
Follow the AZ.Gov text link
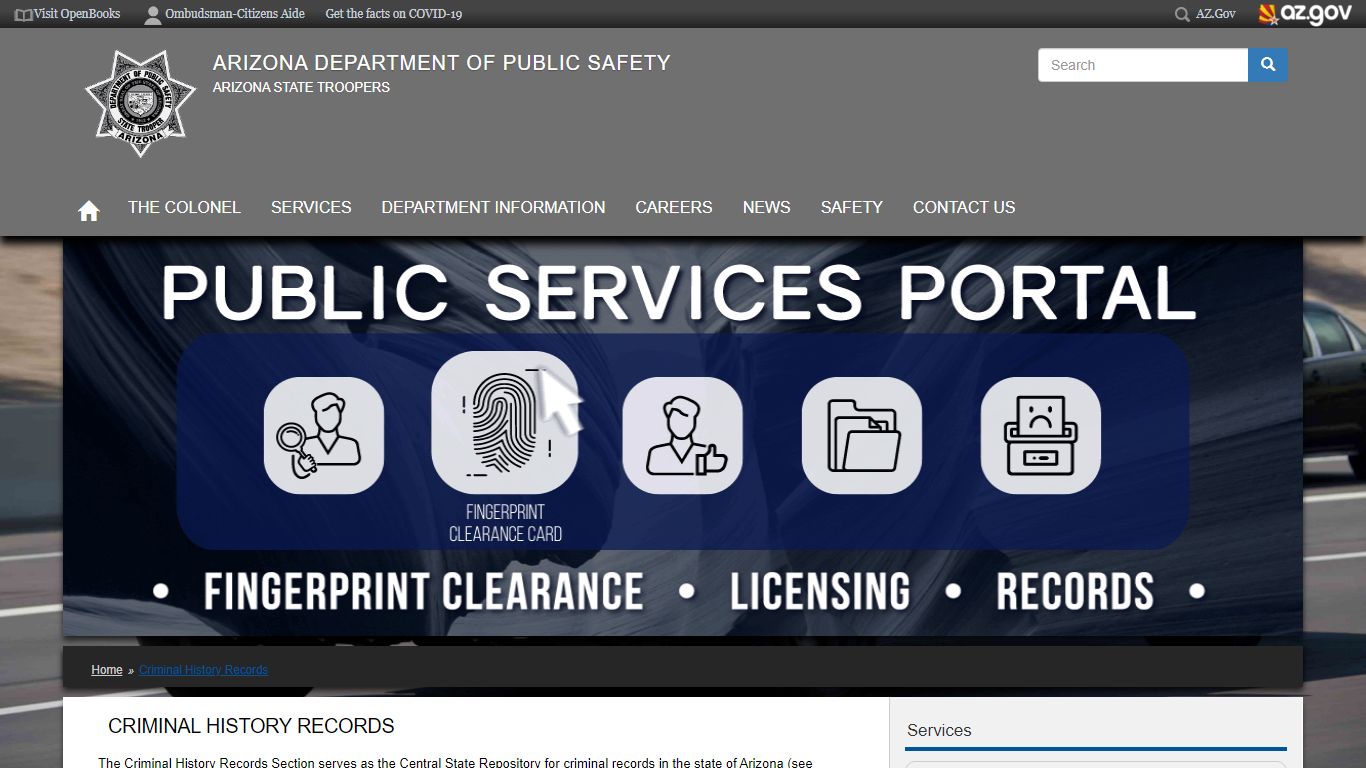click(1216, 14)
